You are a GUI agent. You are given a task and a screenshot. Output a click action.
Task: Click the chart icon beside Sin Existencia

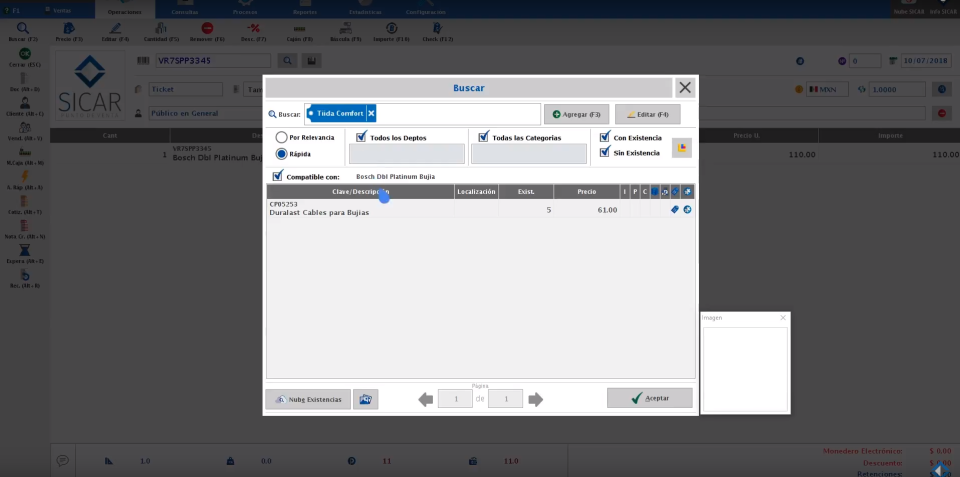click(682, 148)
